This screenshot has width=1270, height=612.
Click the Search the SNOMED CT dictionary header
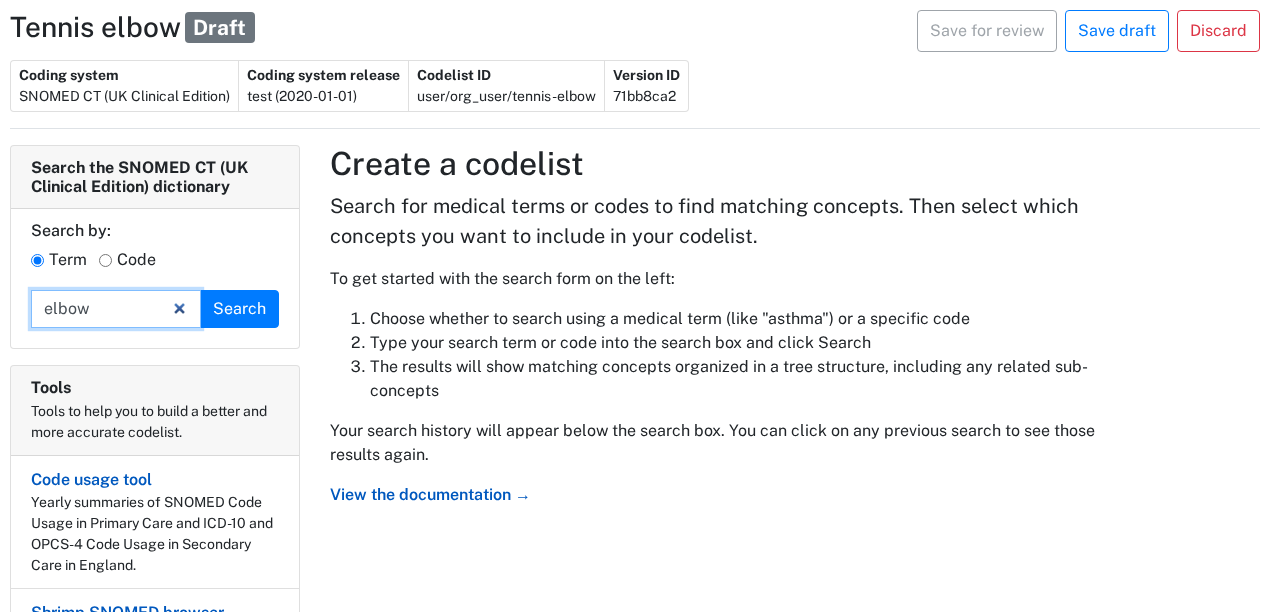click(x=139, y=177)
